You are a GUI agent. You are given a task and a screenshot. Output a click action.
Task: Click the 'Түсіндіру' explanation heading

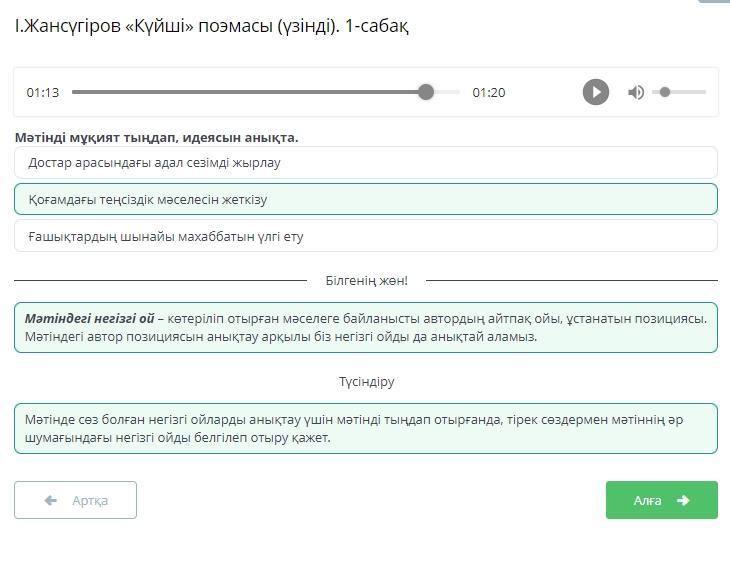point(366,382)
